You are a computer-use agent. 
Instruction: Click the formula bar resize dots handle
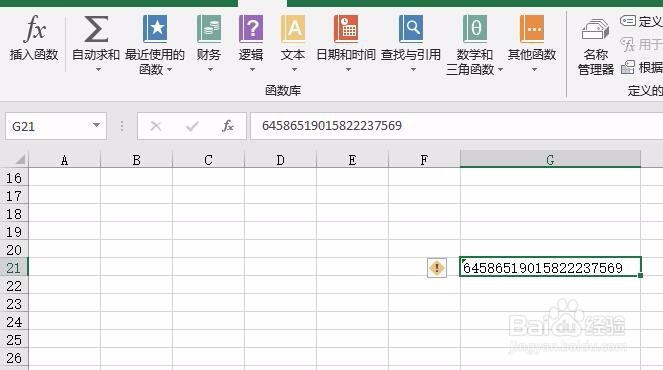point(122,126)
